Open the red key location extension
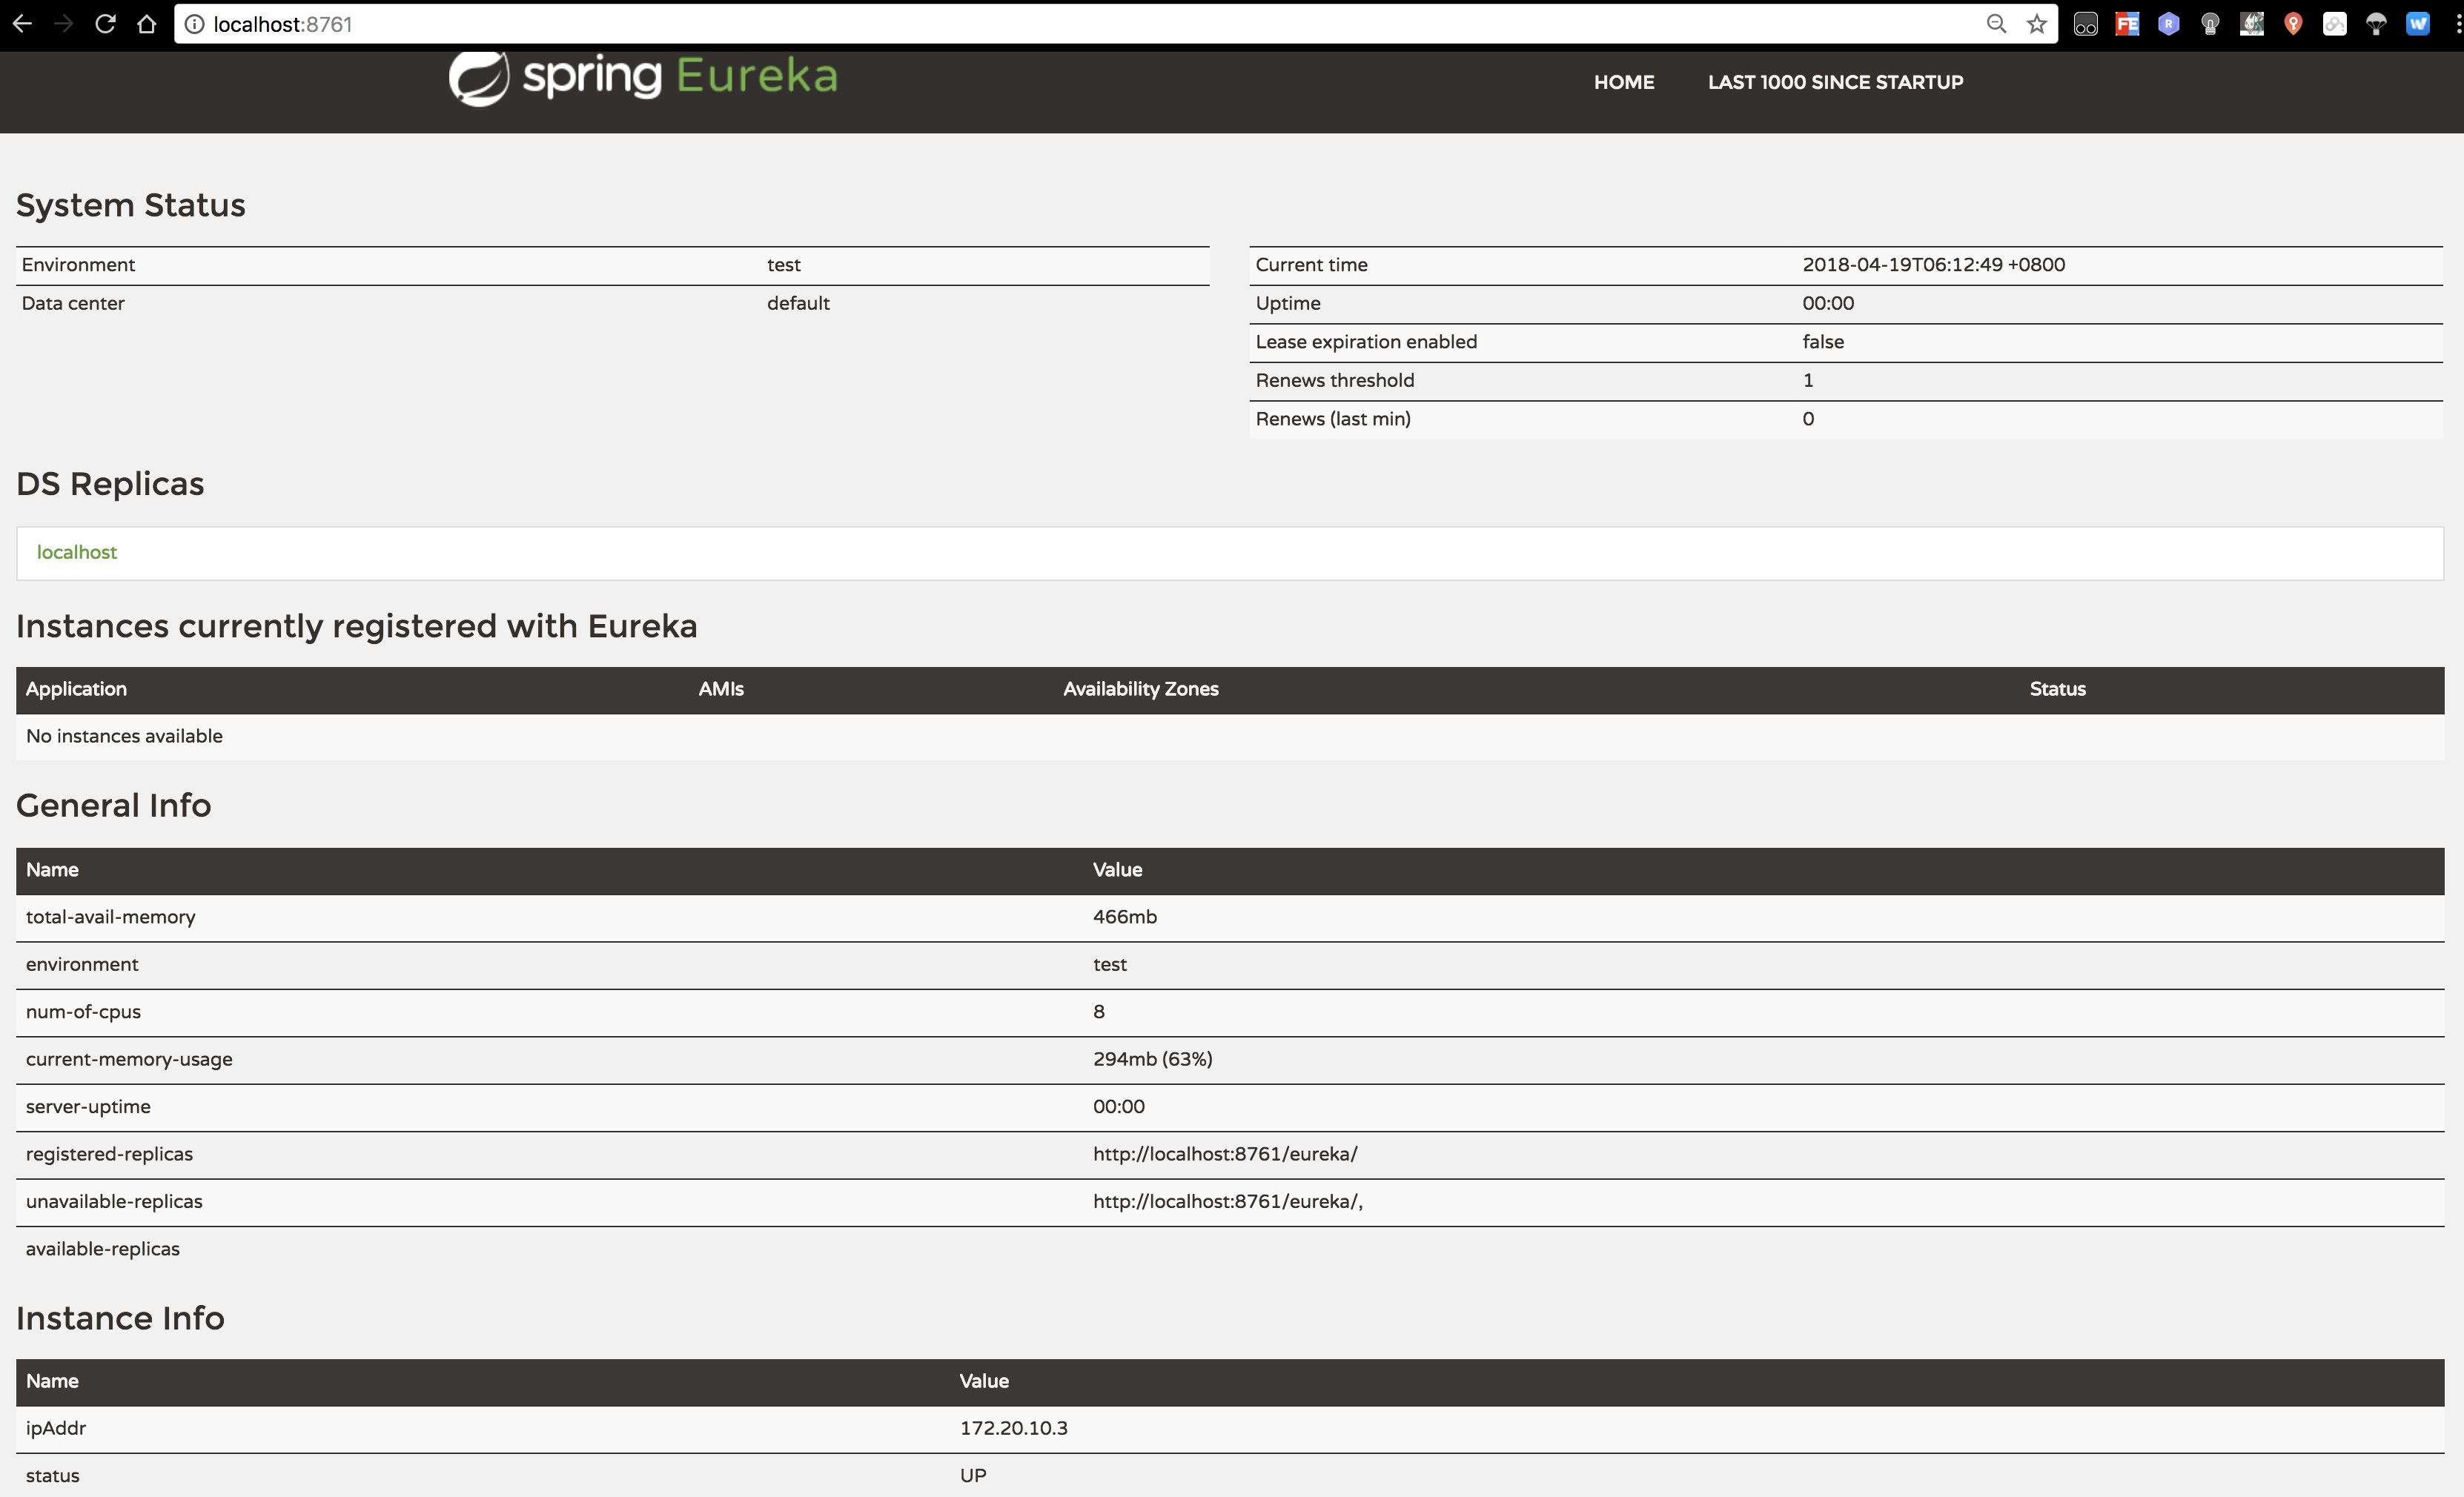 pos(2293,24)
